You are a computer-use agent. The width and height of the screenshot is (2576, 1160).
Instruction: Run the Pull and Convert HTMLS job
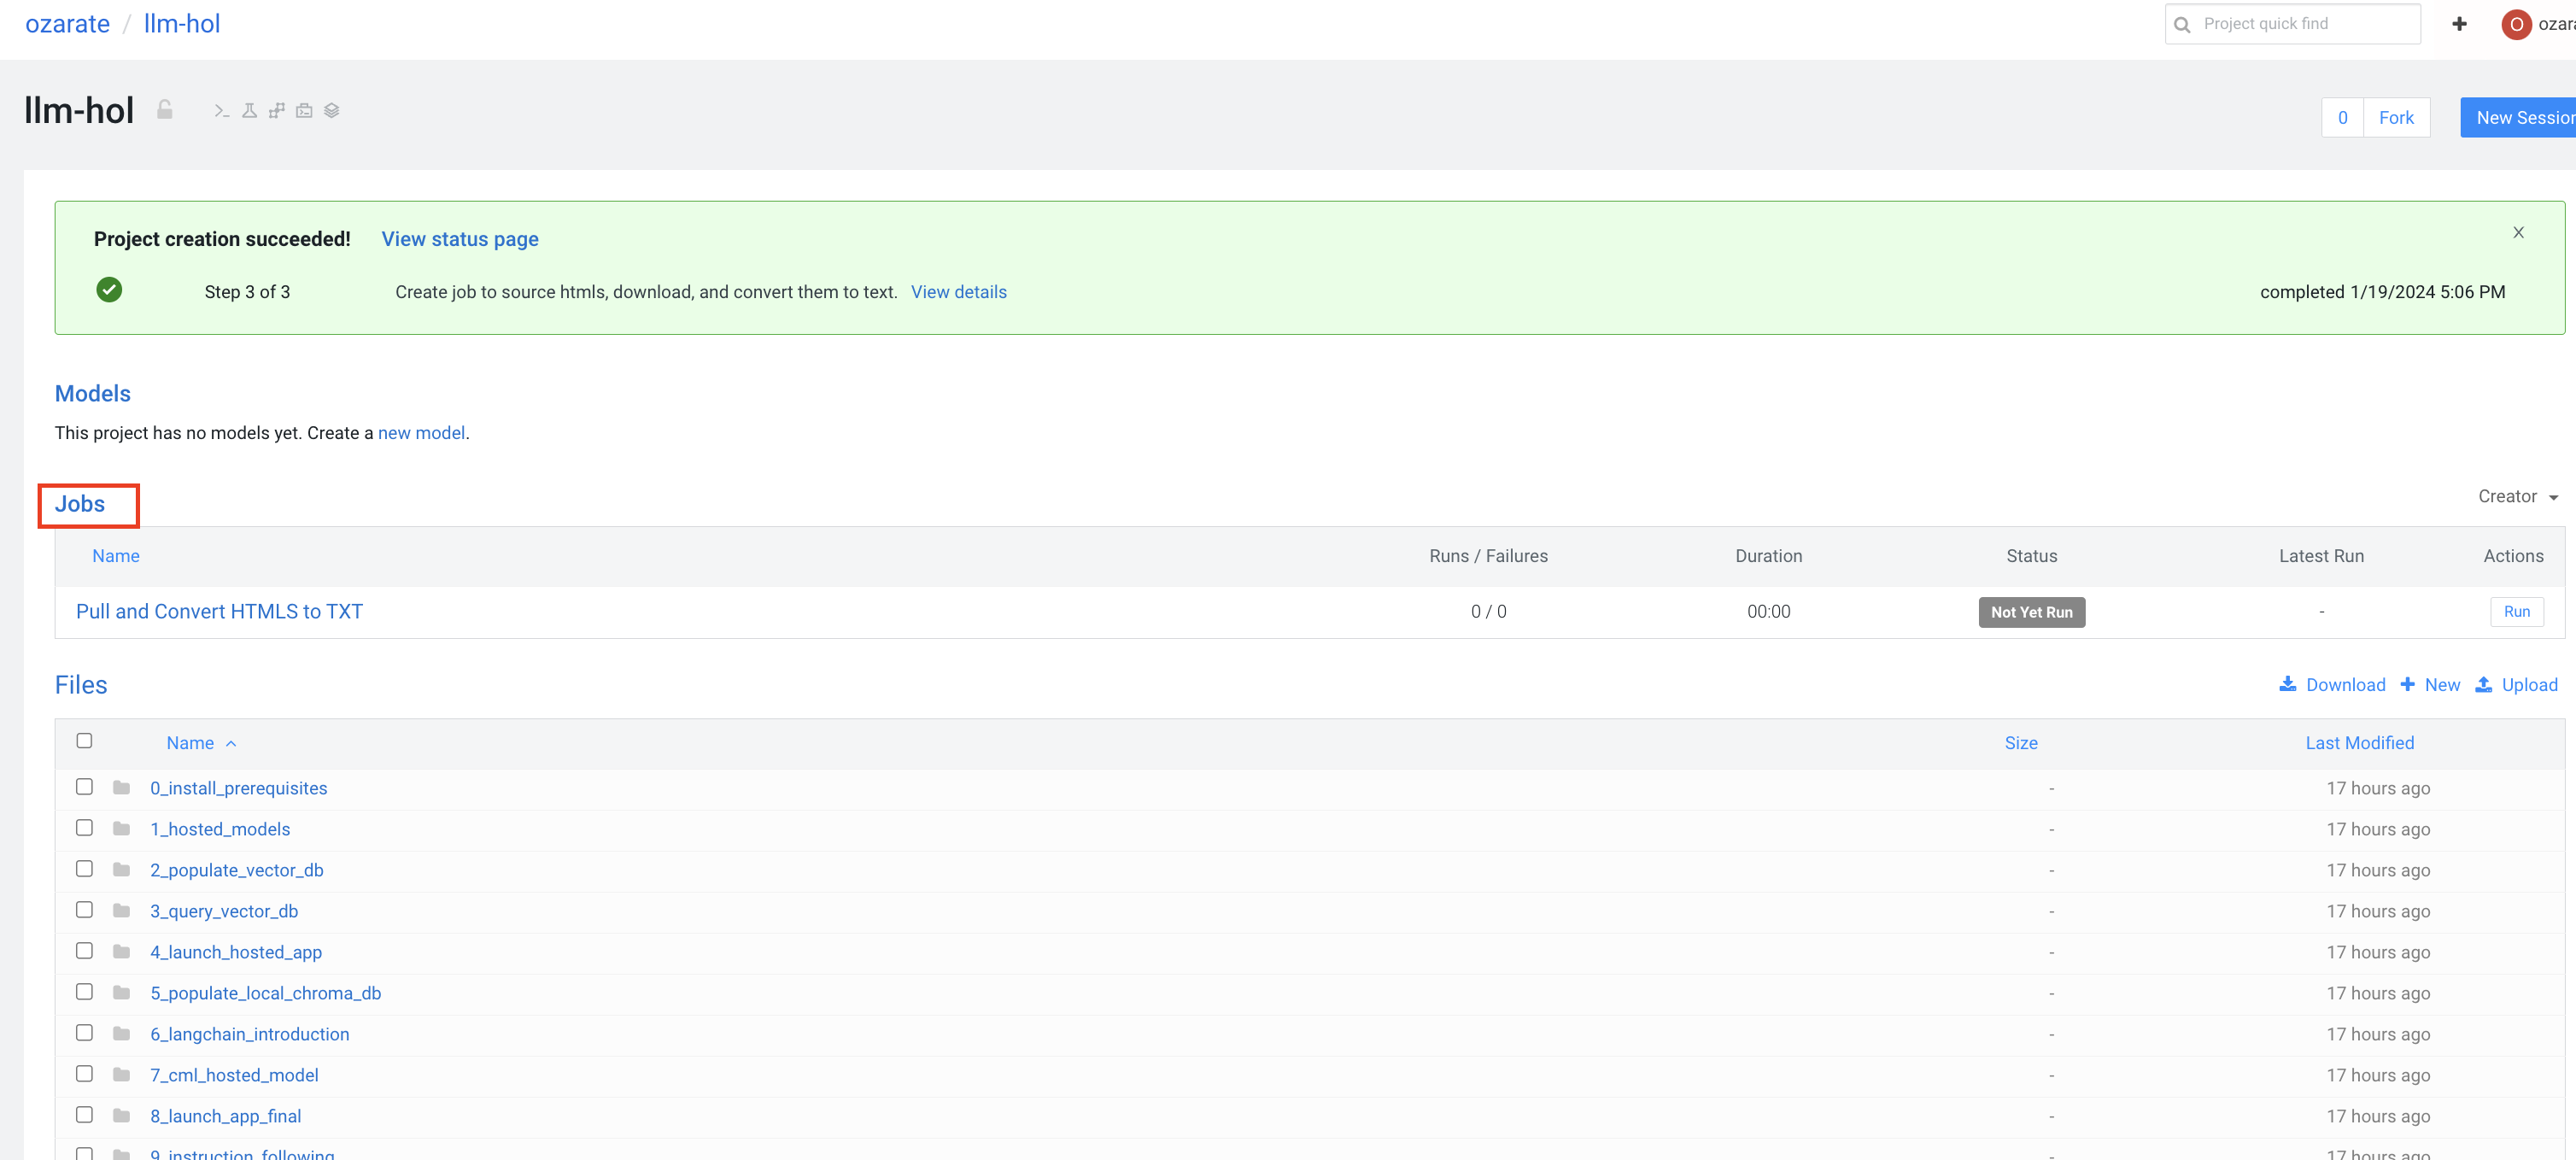pos(2516,612)
